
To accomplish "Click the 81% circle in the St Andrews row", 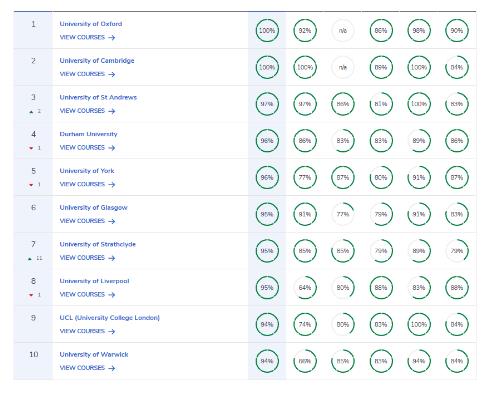I will point(381,104).
